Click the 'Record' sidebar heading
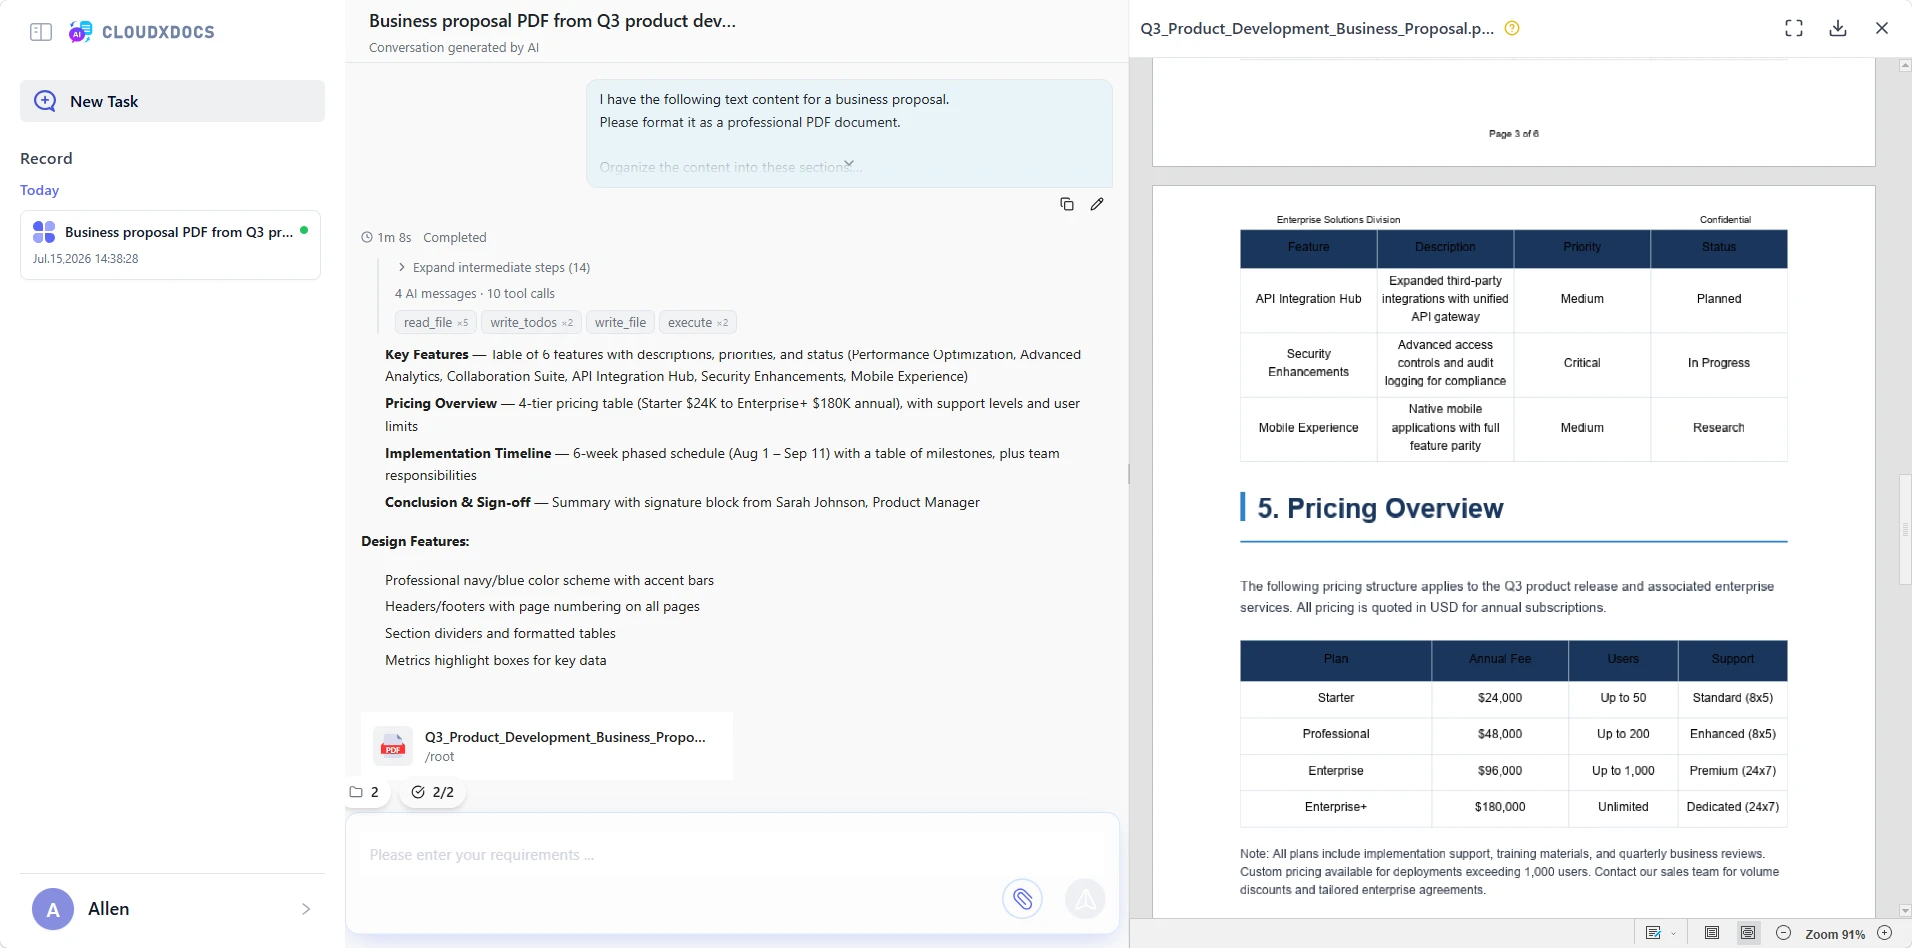This screenshot has width=1912, height=948. (46, 158)
